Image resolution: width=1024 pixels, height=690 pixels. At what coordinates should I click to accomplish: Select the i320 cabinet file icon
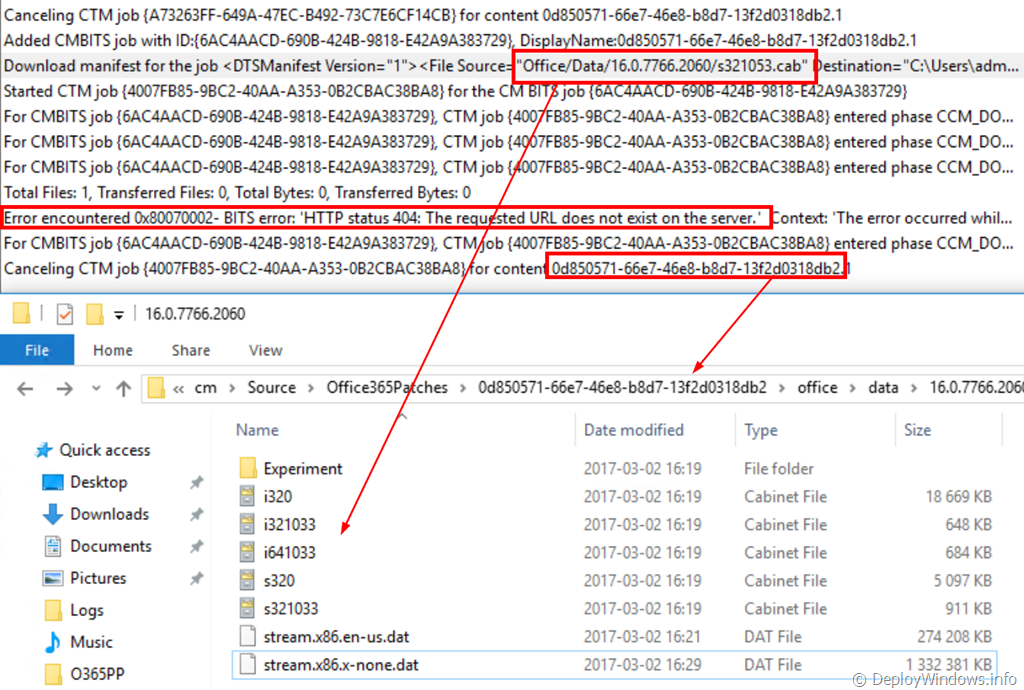point(248,496)
